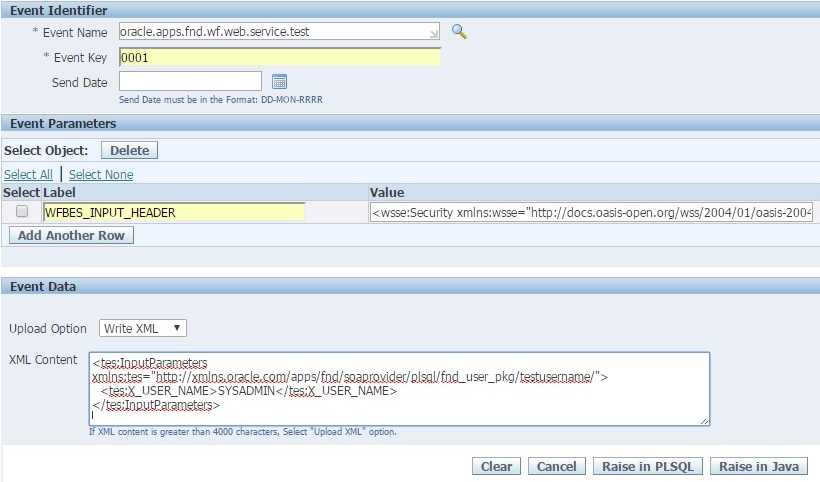Viewport: 820px width, 482px height.
Task: Click inside the XML Content text area
Action: pos(399,389)
